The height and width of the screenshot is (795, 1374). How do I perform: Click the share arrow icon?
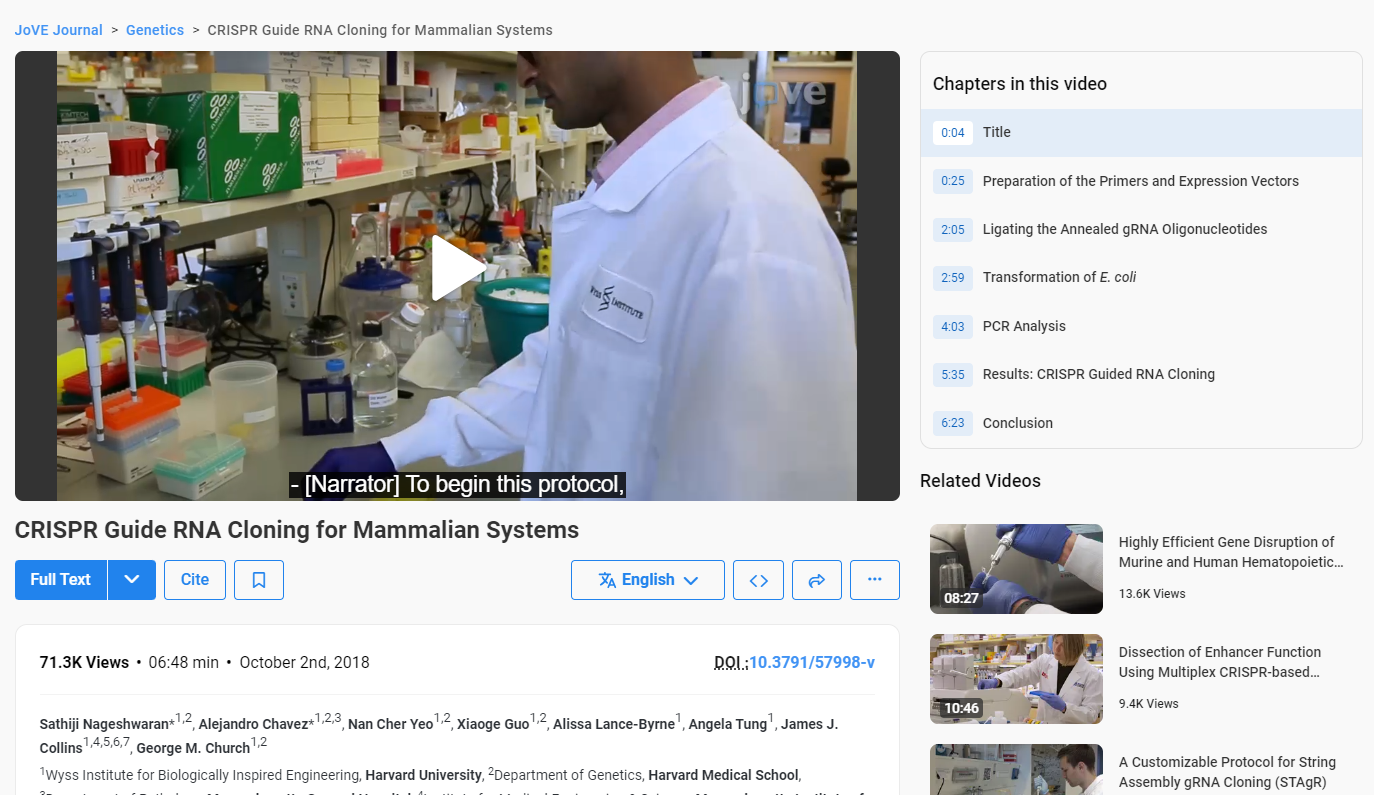tap(817, 580)
